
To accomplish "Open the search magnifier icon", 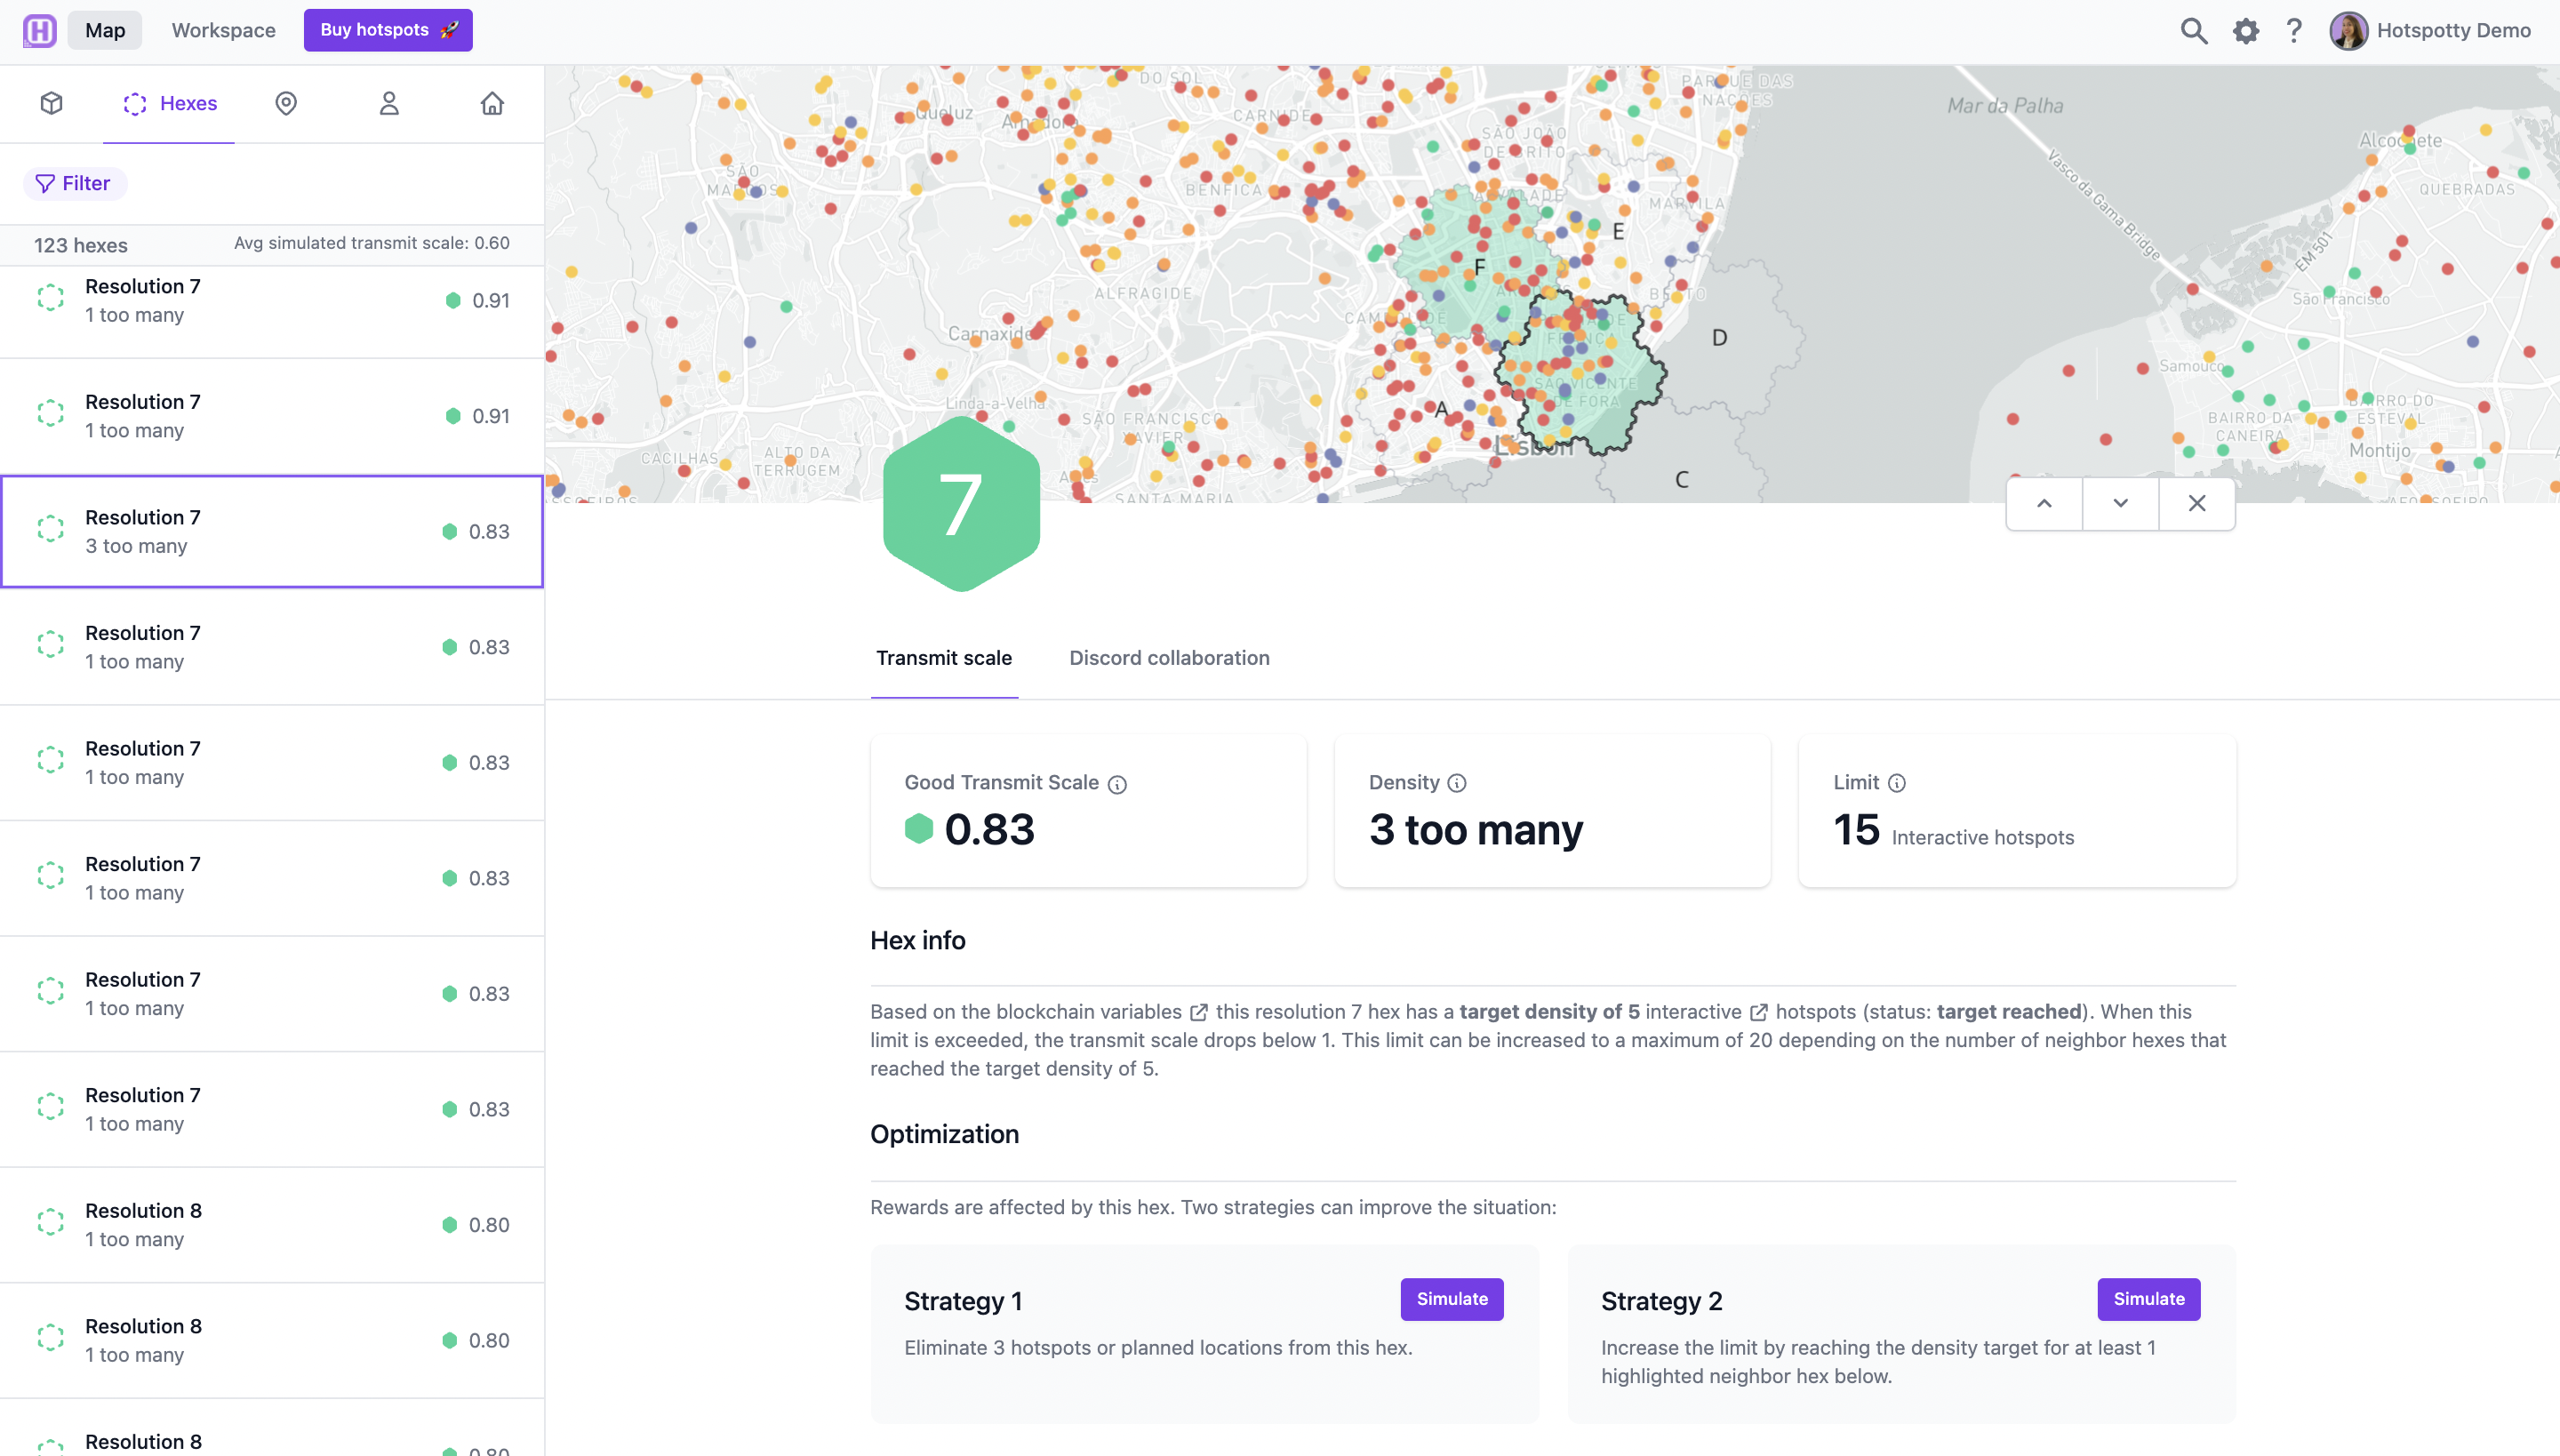I will [x=2194, y=30].
